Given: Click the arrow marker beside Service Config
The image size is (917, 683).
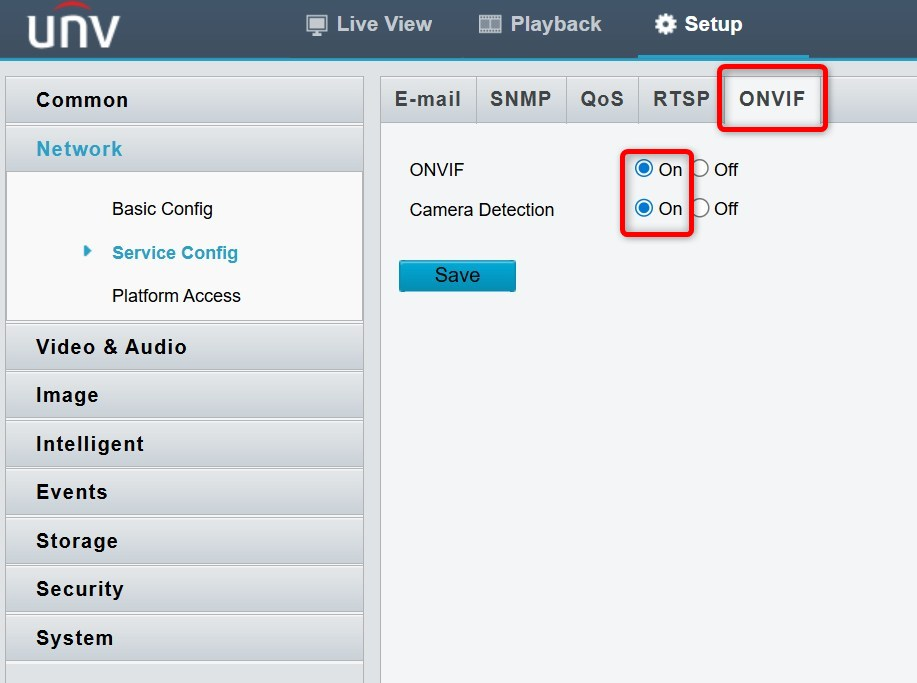Looking at the screenshot, I should (87, 251).
